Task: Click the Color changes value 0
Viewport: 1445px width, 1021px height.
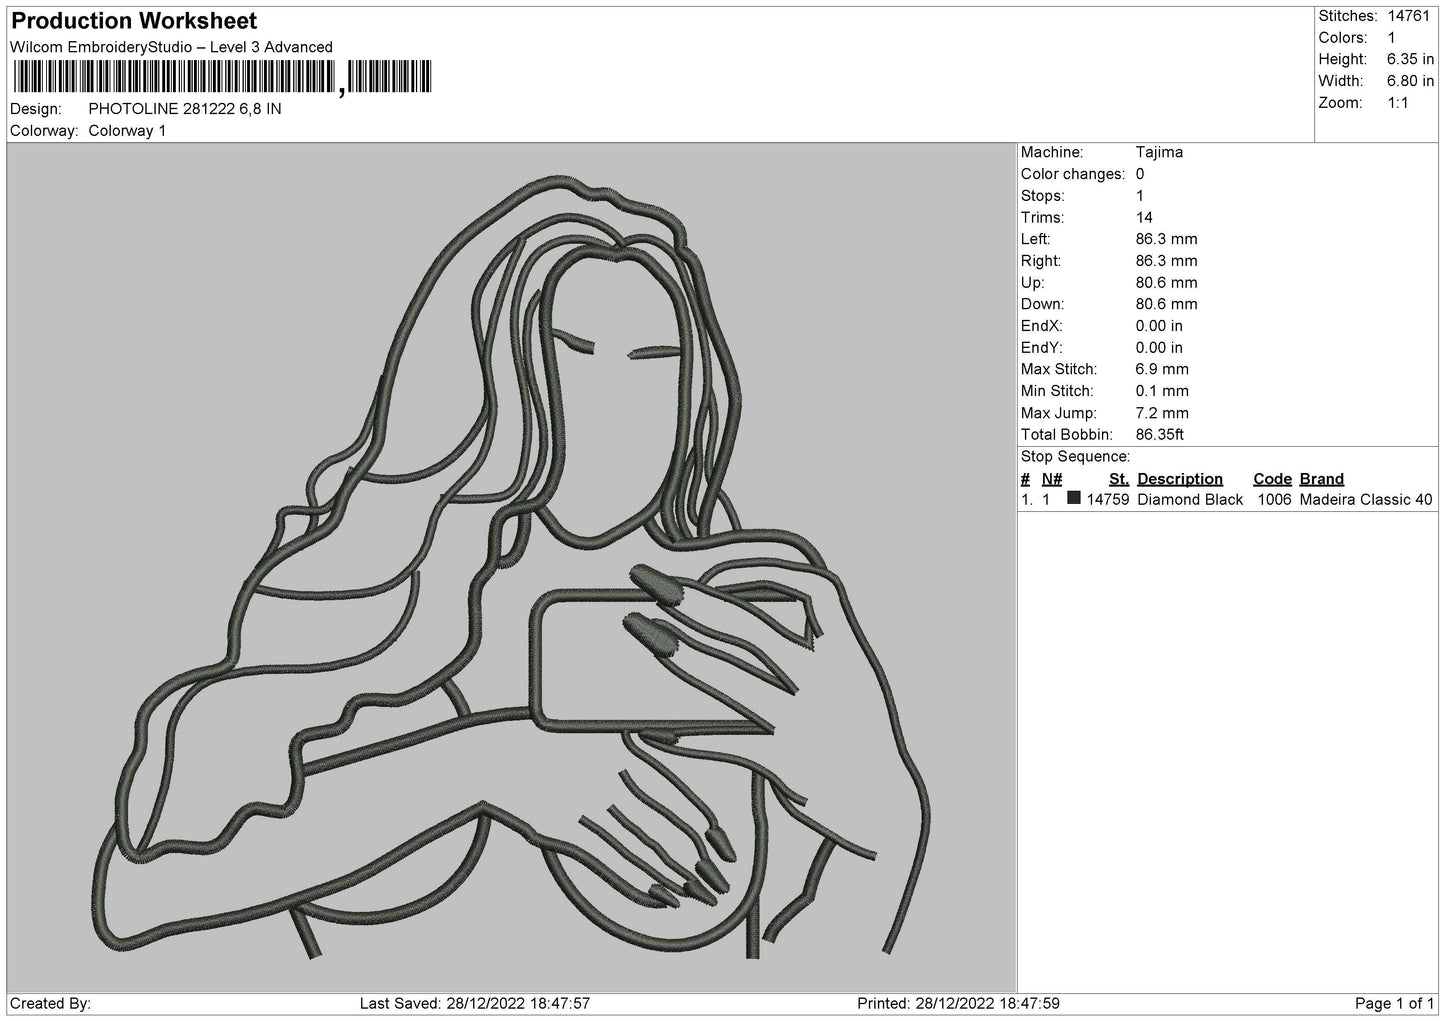Action: [x=1140, y=174]
